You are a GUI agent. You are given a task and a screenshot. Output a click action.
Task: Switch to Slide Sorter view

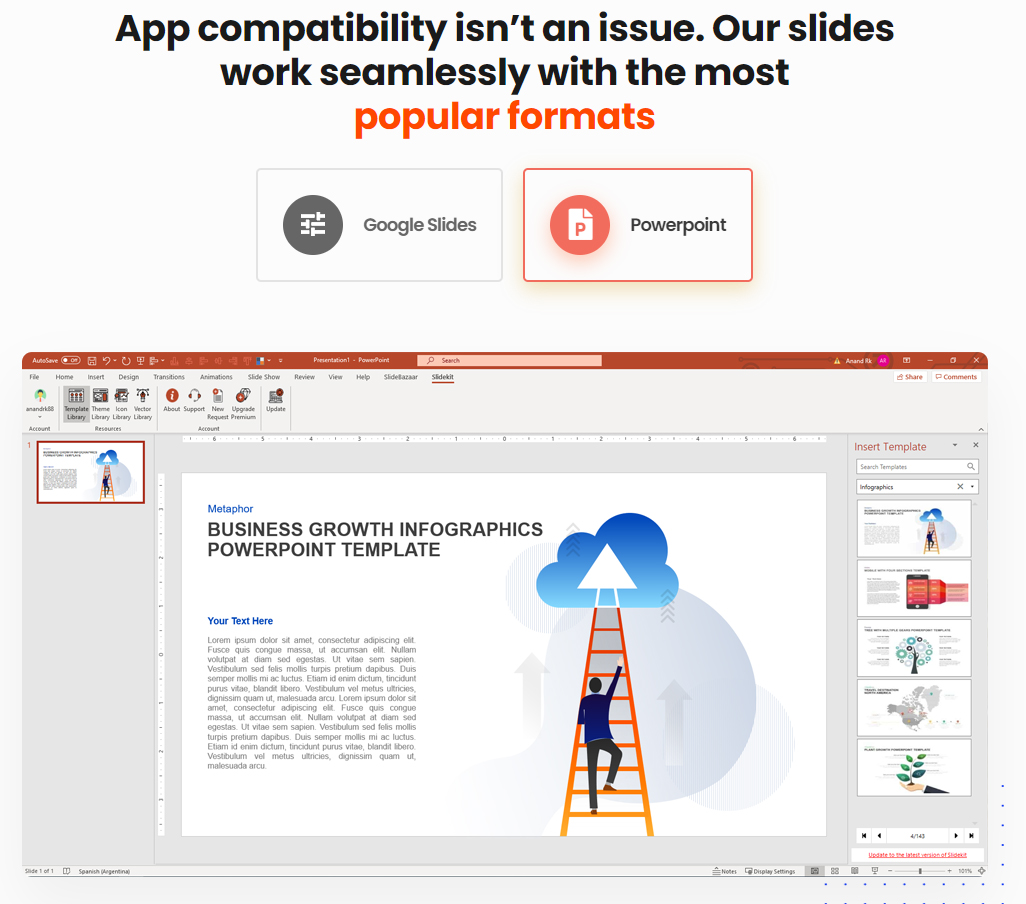(835, 871)
